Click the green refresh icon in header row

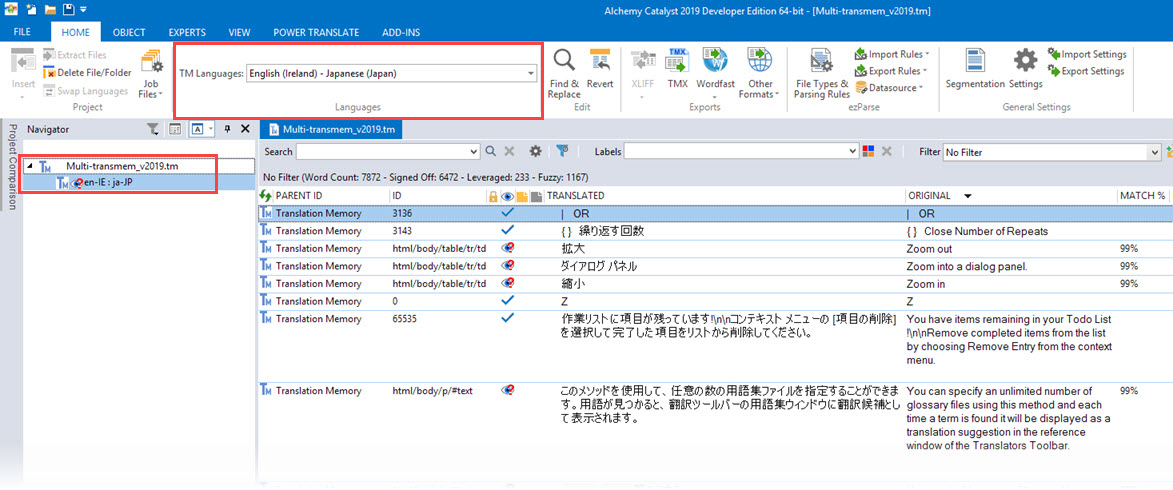pyautogui.click(x=265, y=195)
